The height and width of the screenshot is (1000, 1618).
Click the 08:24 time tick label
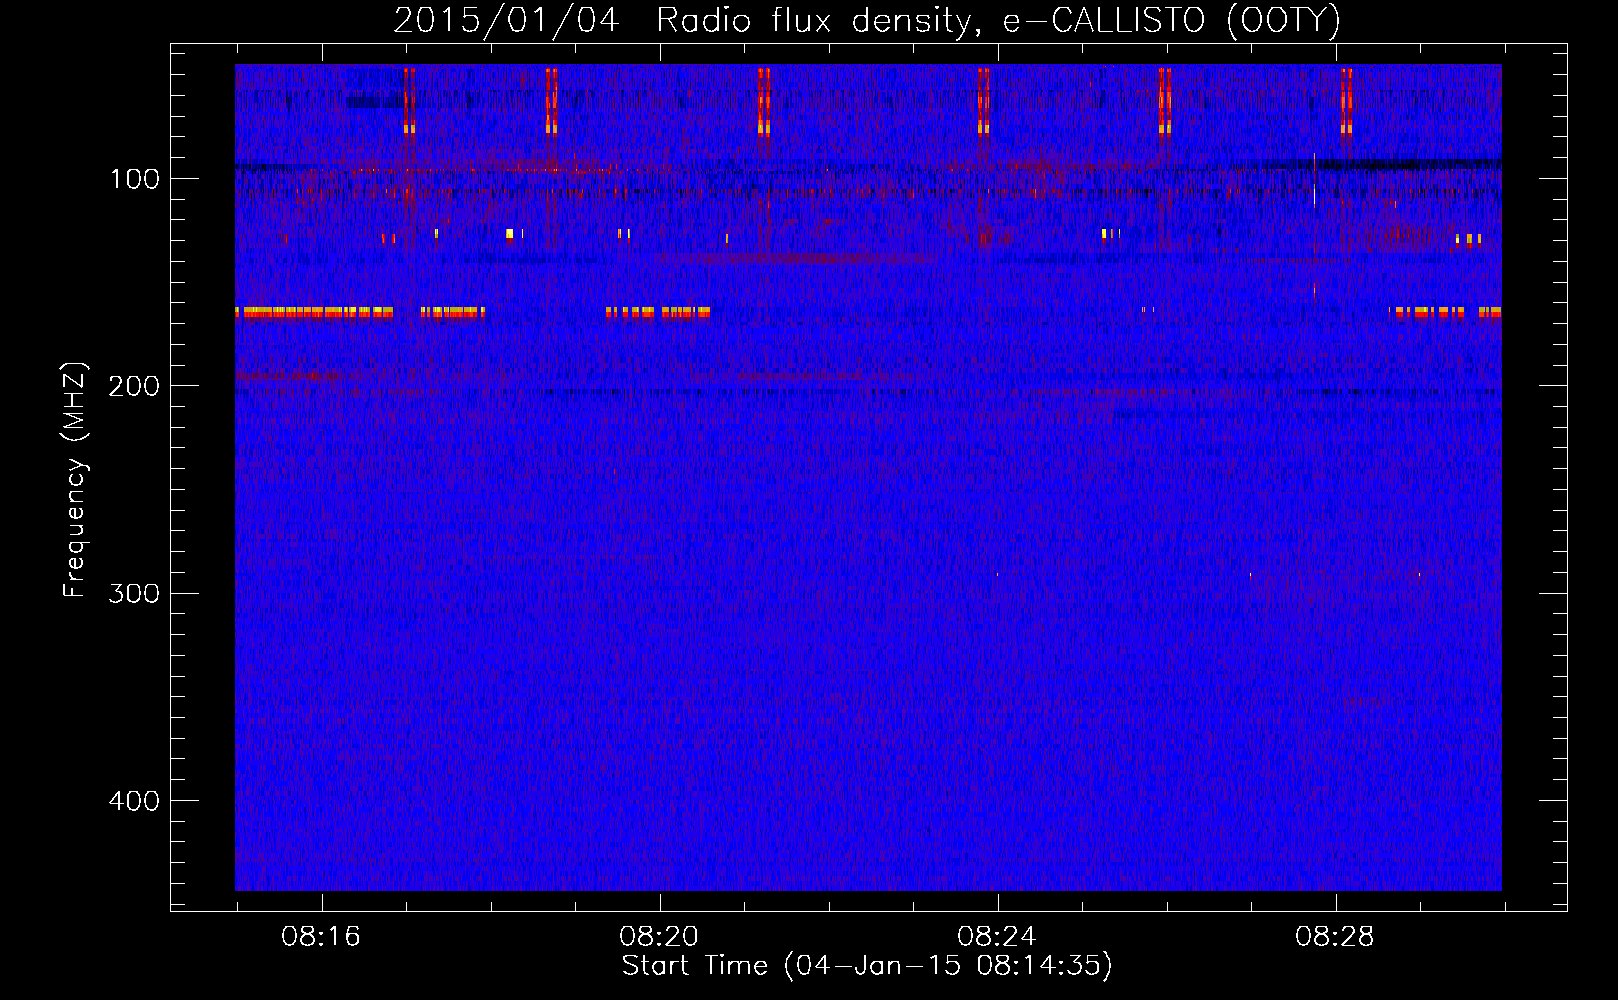pos(997,937)
